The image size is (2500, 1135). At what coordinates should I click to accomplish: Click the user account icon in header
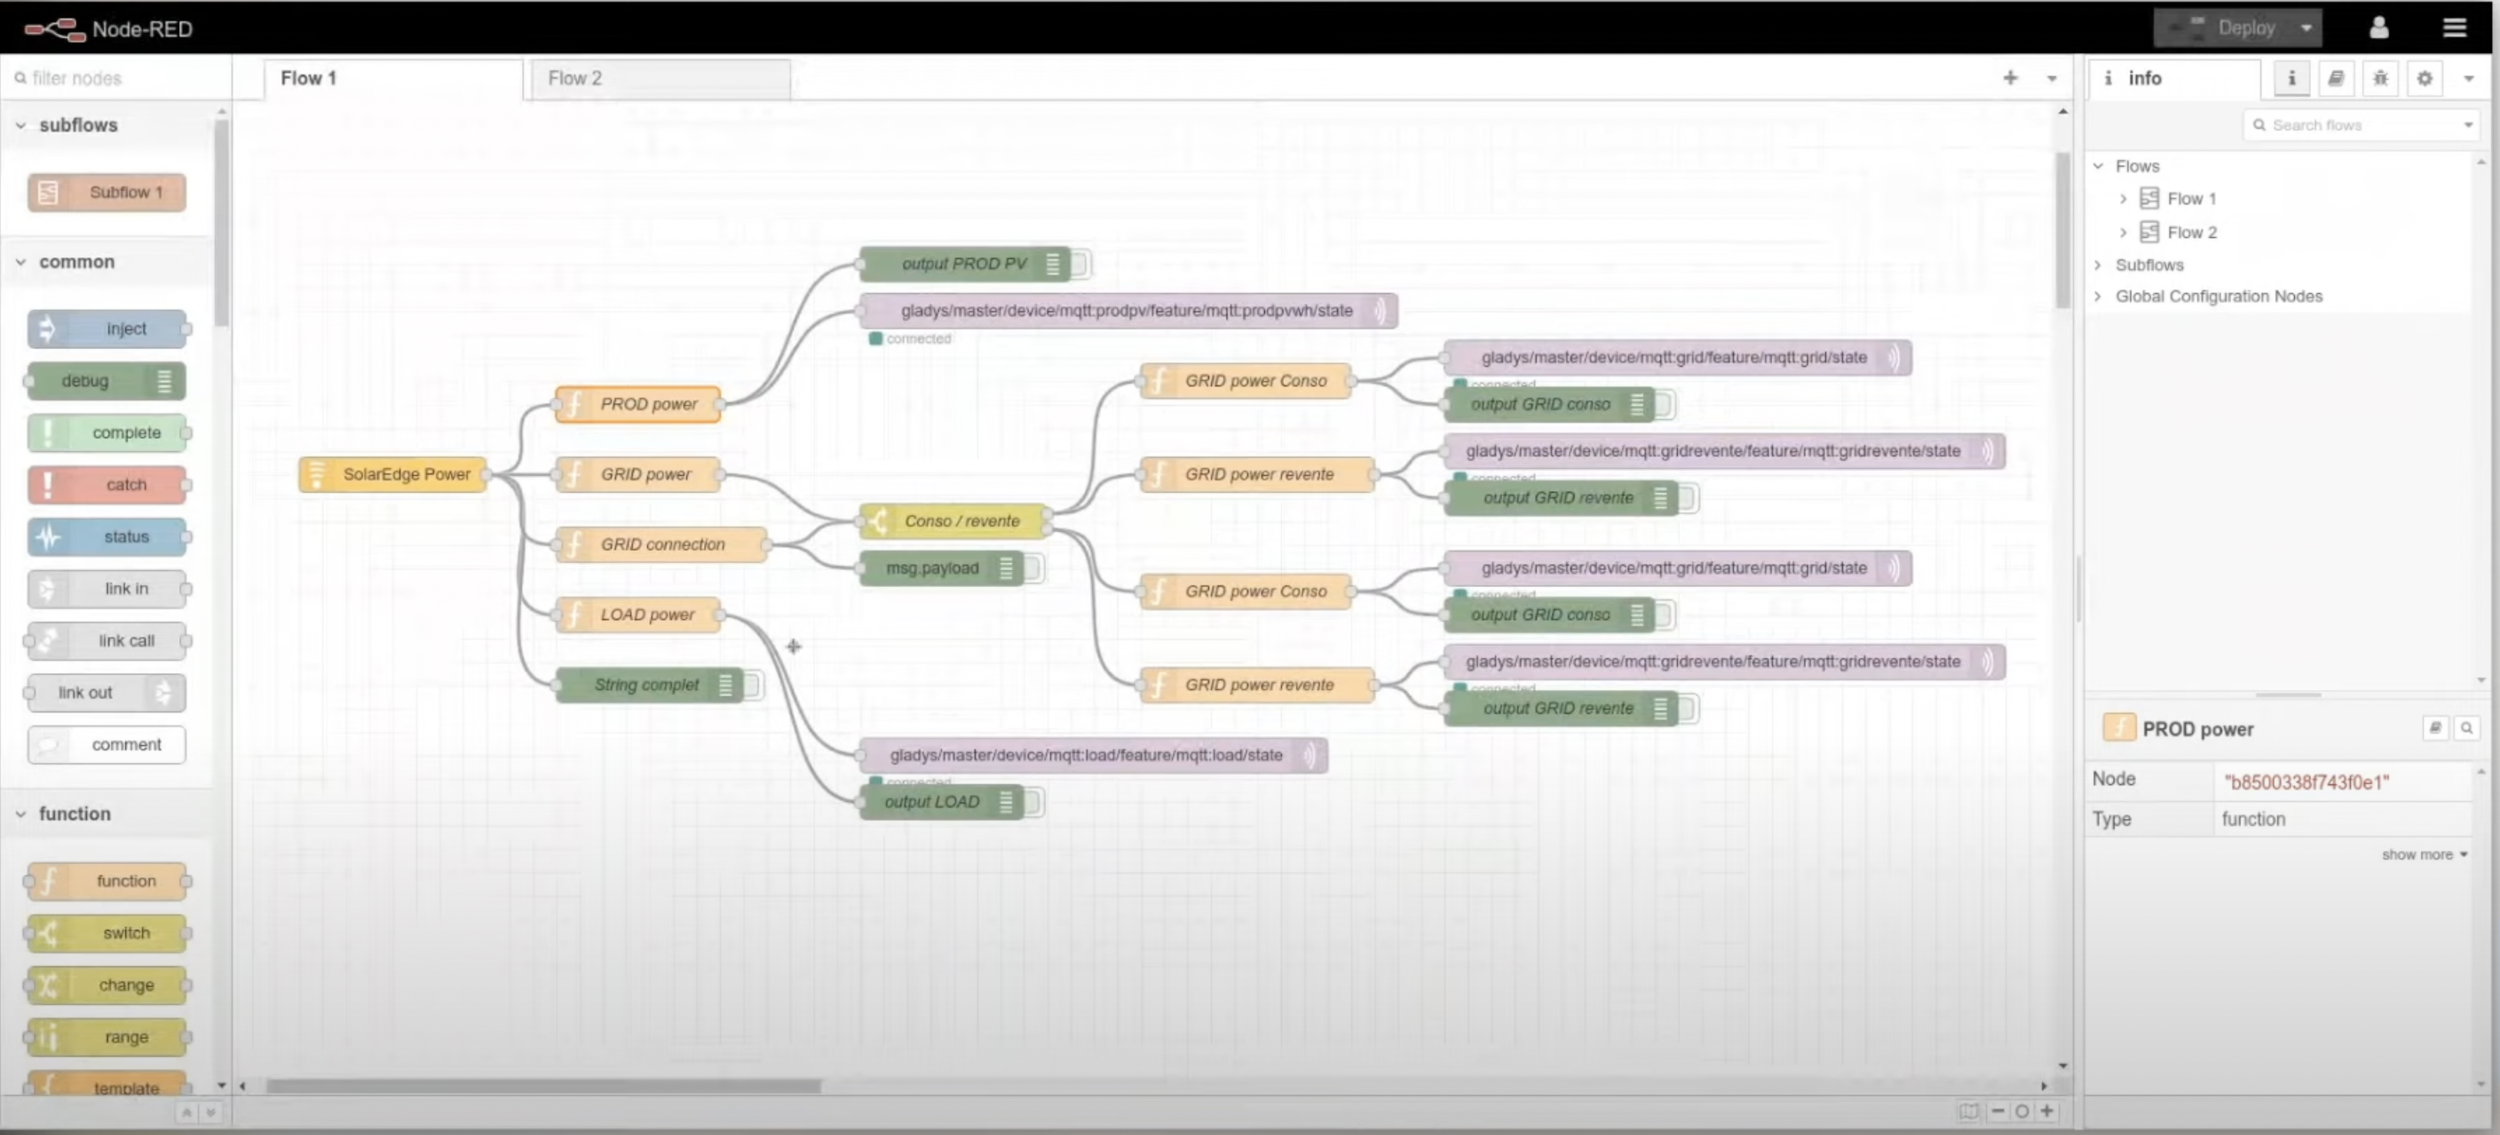coord(2379,28)
